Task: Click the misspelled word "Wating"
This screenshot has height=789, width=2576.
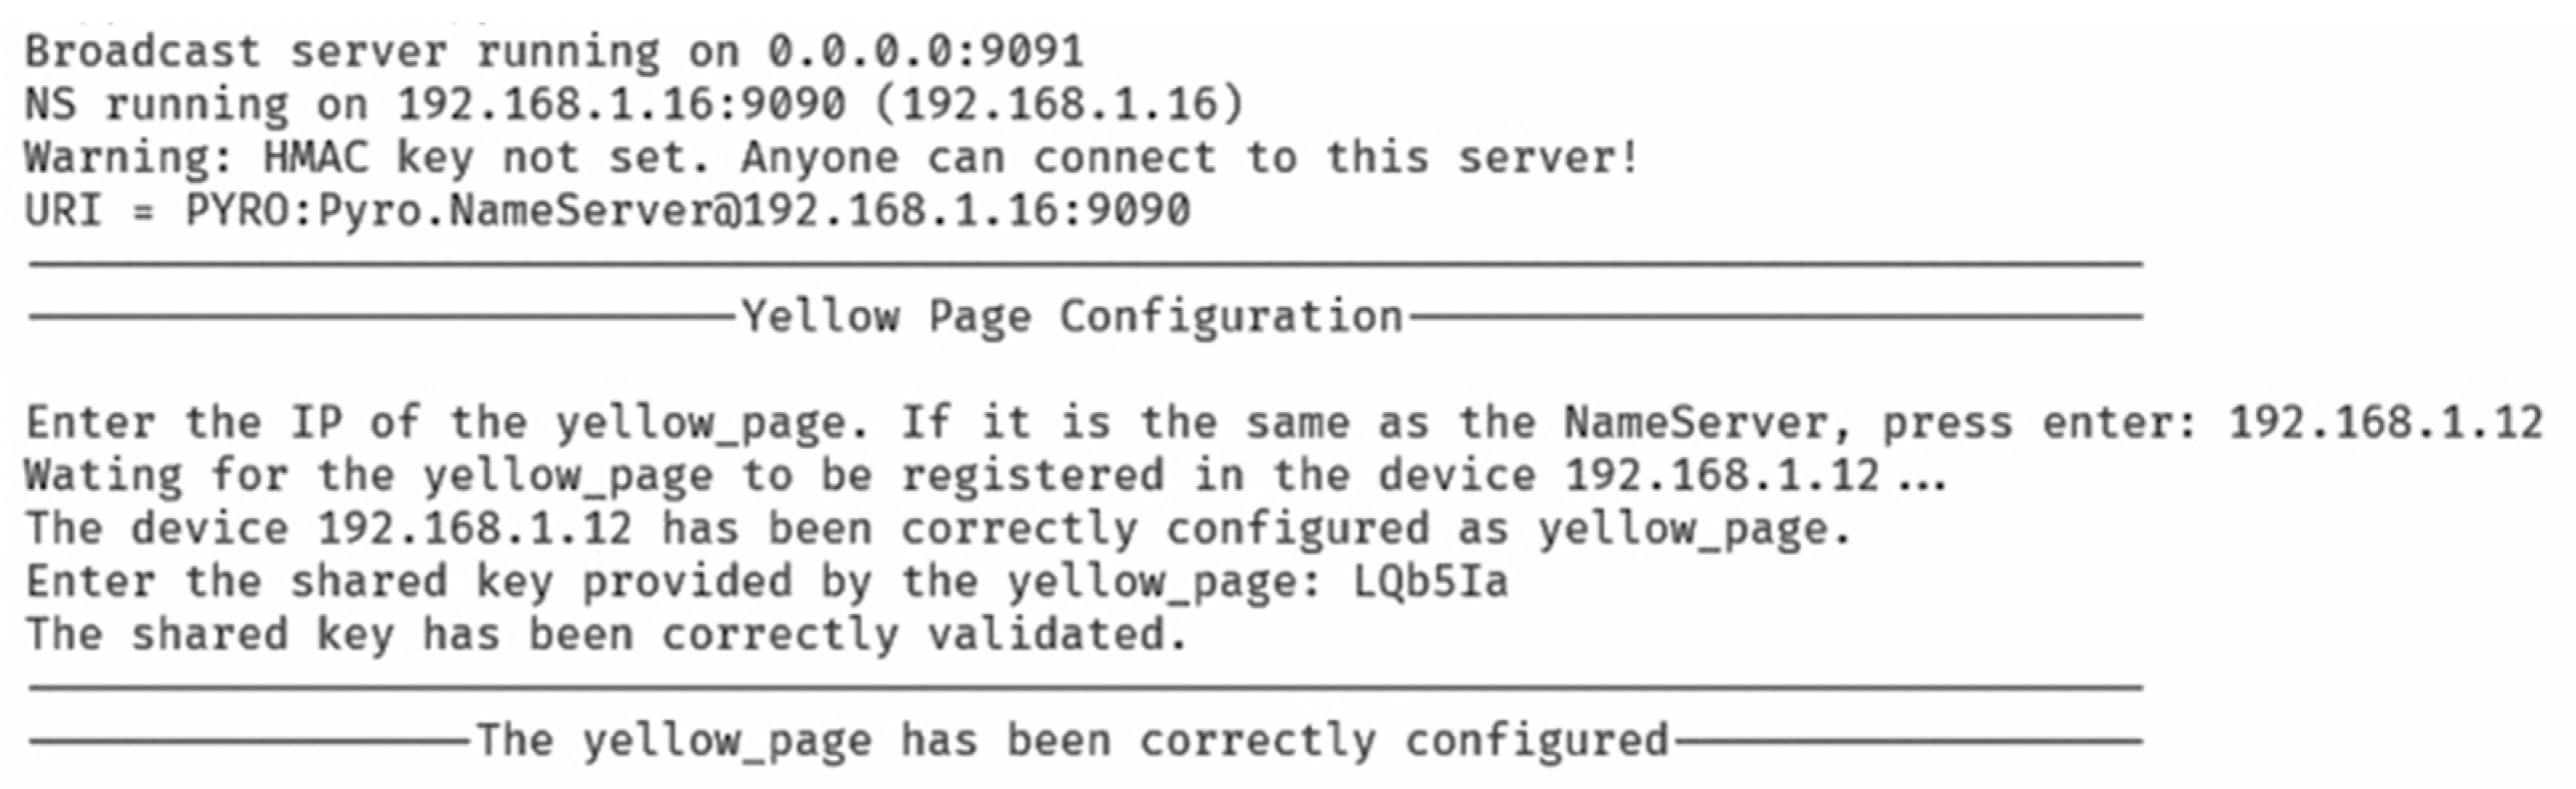Action: [103, 476]
